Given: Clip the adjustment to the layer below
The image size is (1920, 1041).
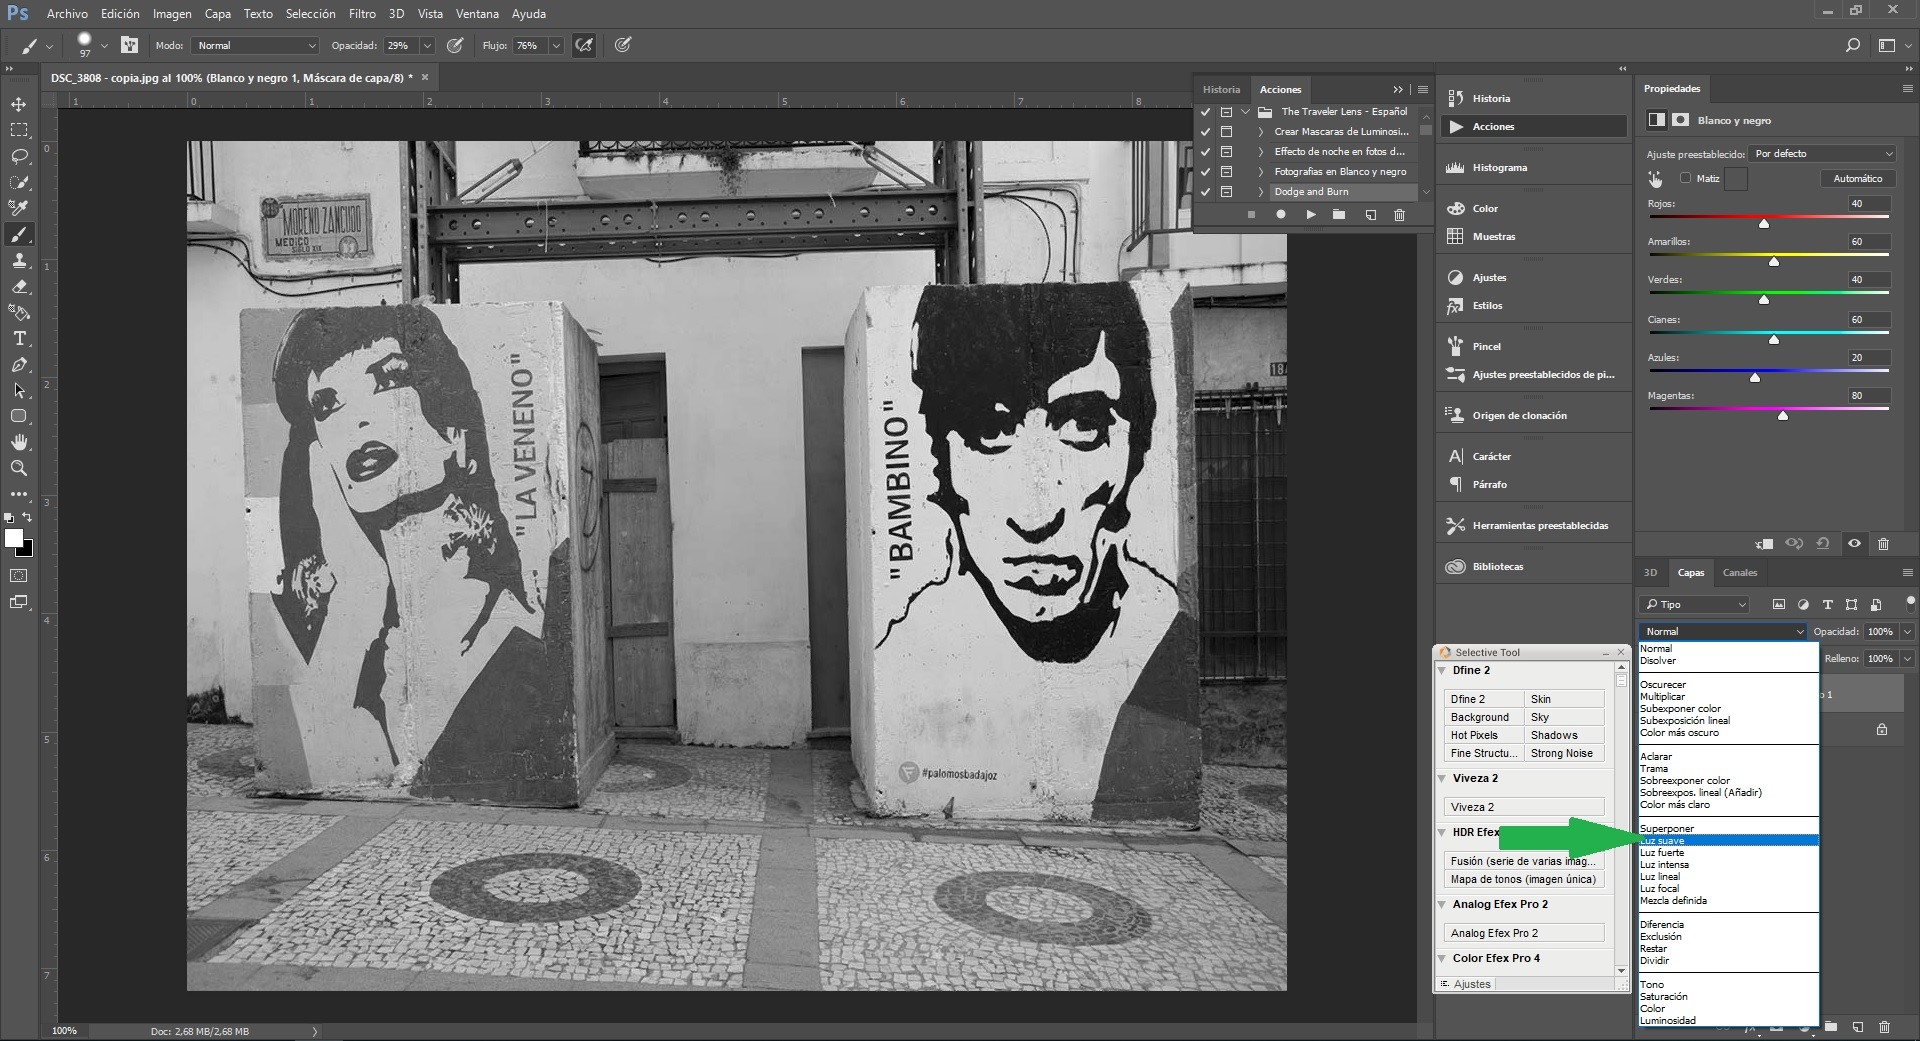Looking at the screenshot, I should tap(1764, 544).
